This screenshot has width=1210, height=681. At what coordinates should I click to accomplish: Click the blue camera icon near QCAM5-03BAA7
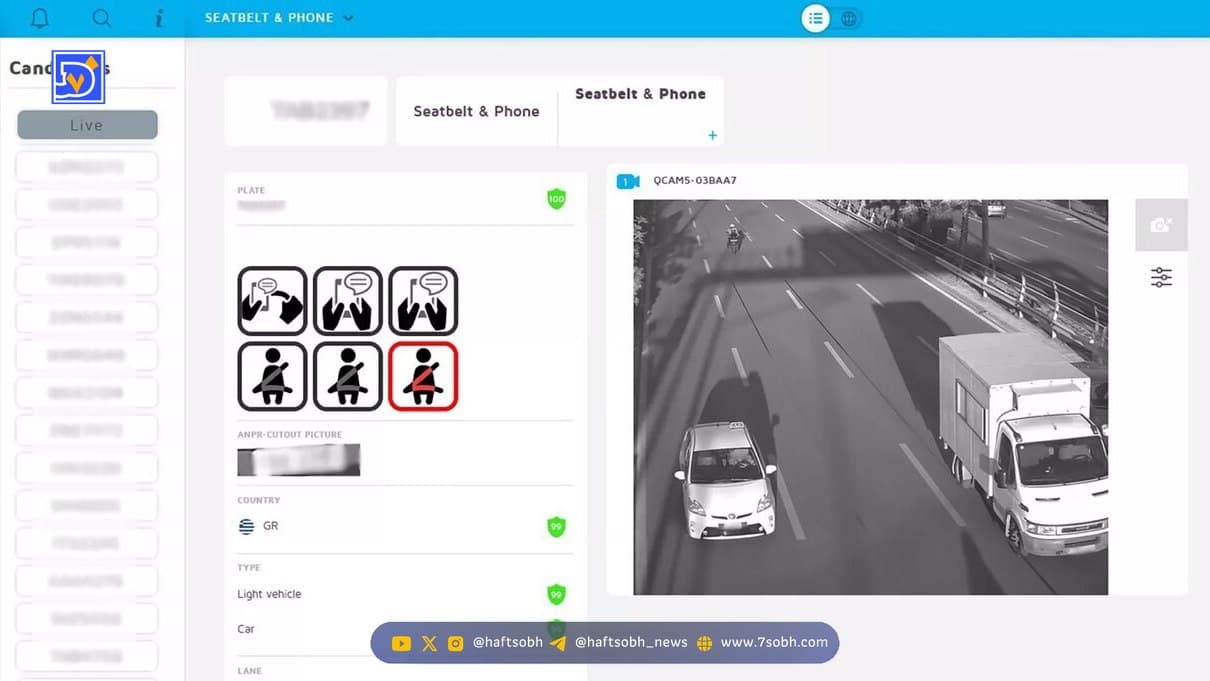point(628,181)
